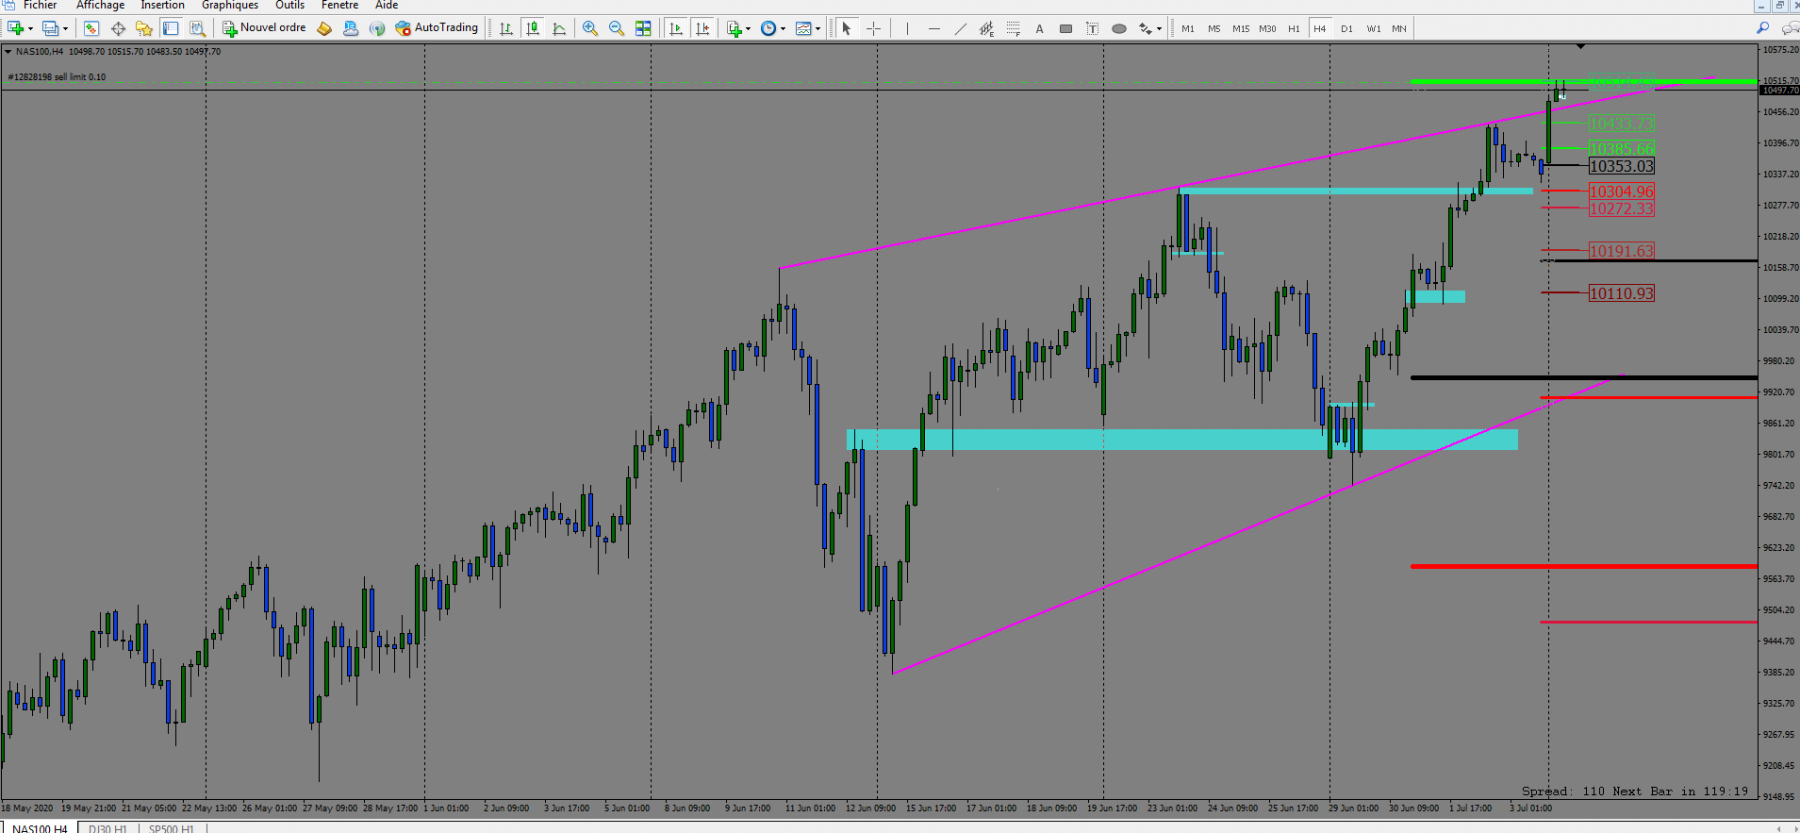Screen dimensions: 1800x833
Task: Select the horizontal line tool
Action: (x=934, y=28)
